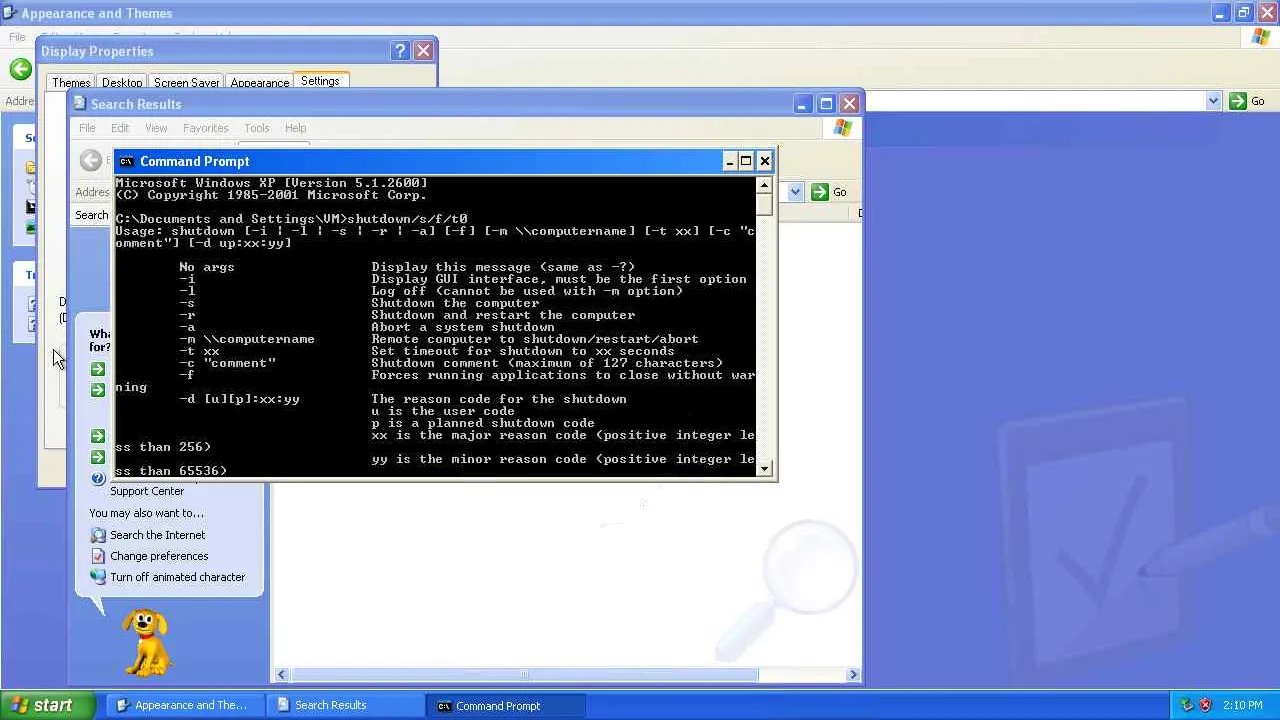The height and width of the screenshot is (720, 1280).
Task: Click the Support Center link
Action: click(x=147, y=491)
